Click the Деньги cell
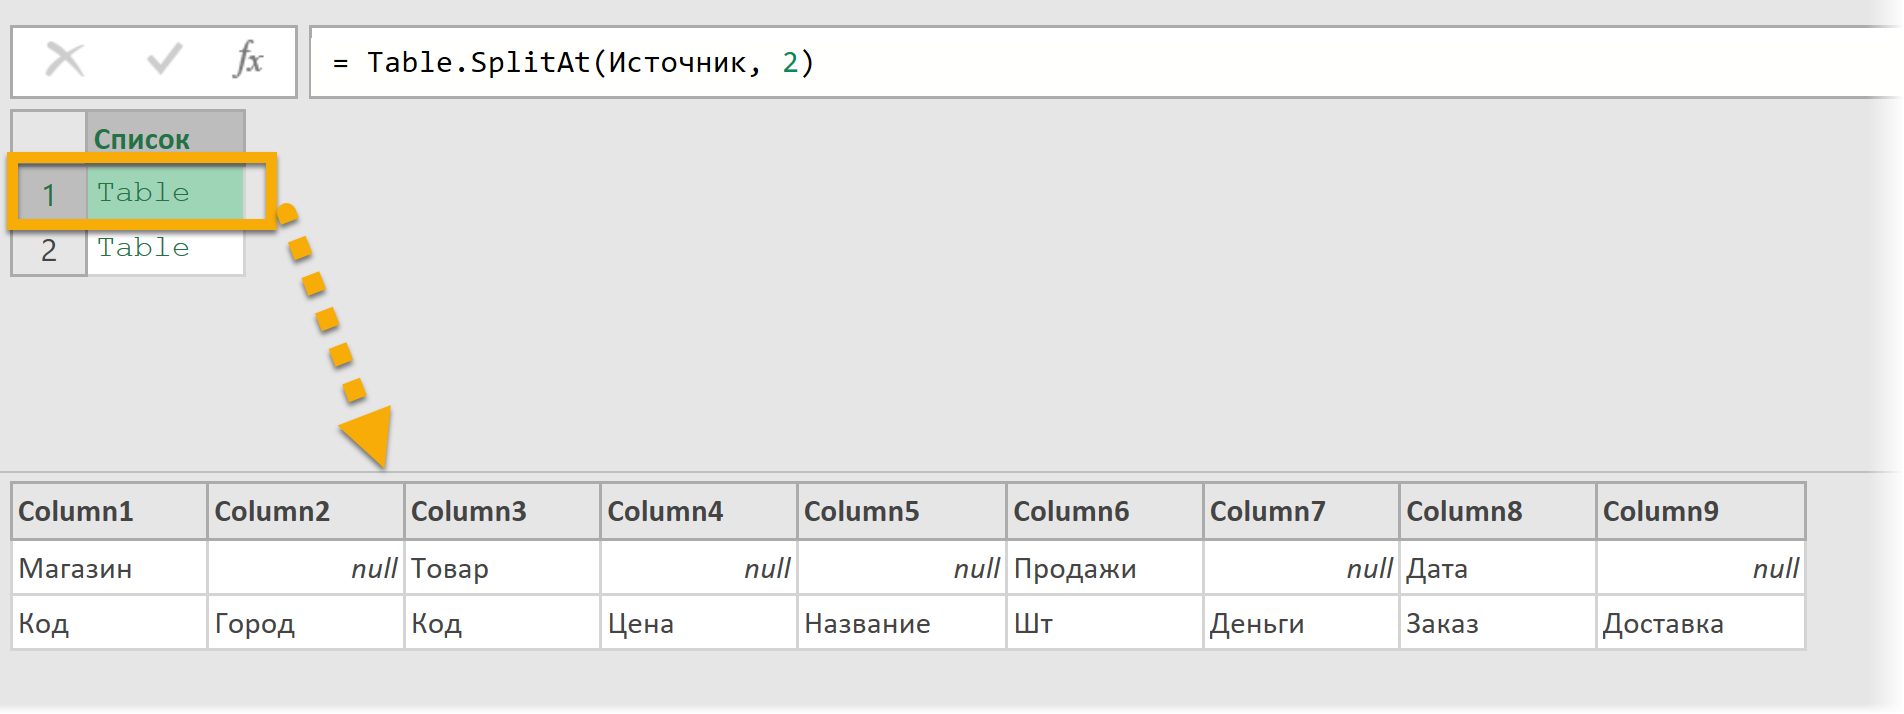Image resolution: width=1904 pixels, height=714 pixels. pyautogui.click(x=1257, y=624)
